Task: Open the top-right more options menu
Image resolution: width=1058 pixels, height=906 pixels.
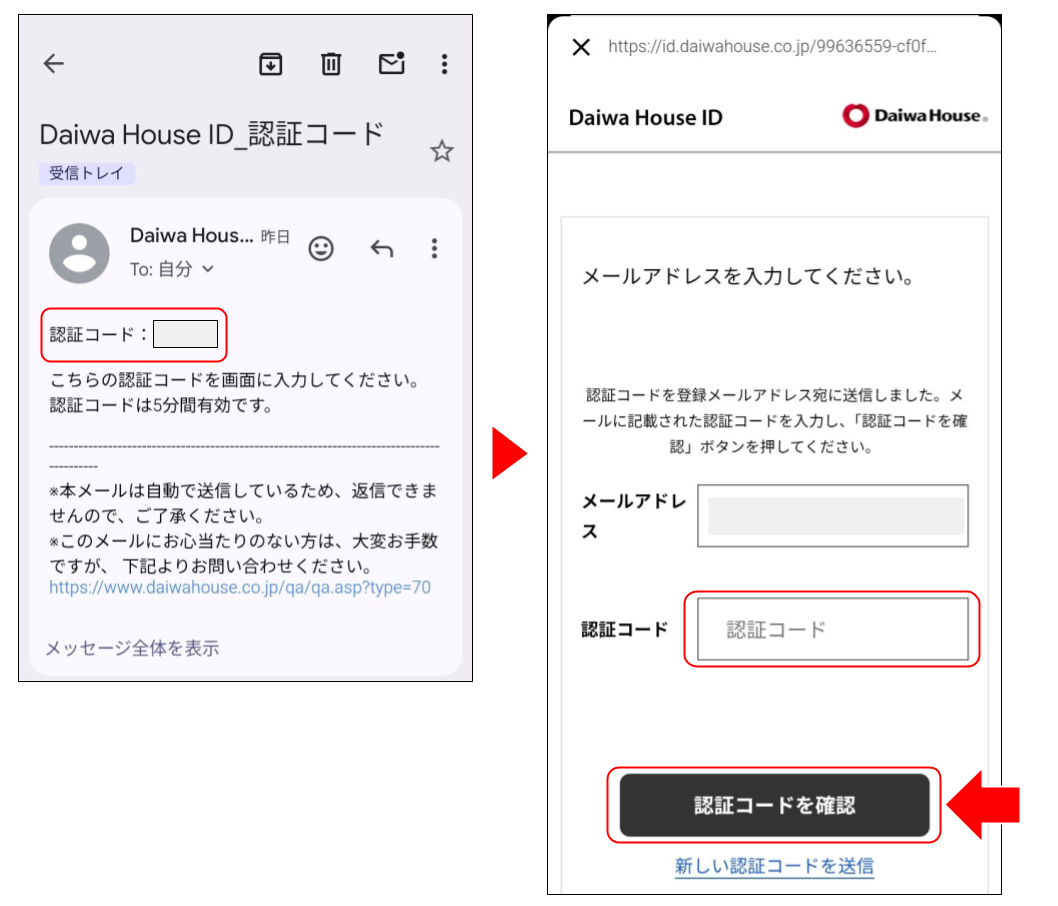Action: 444,64
